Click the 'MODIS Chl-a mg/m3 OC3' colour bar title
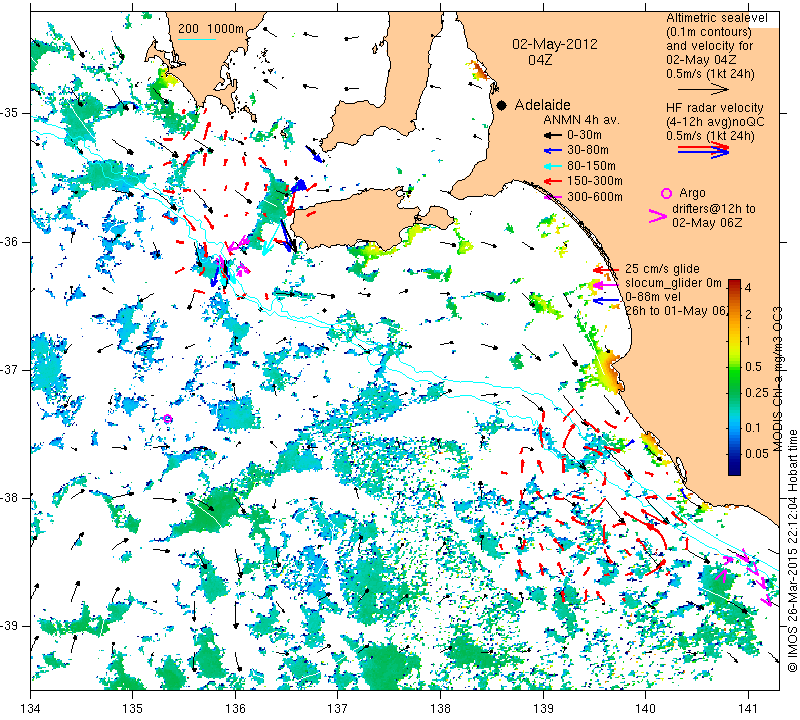The height and width of the screenshot is (720, 800). (778, 379)
